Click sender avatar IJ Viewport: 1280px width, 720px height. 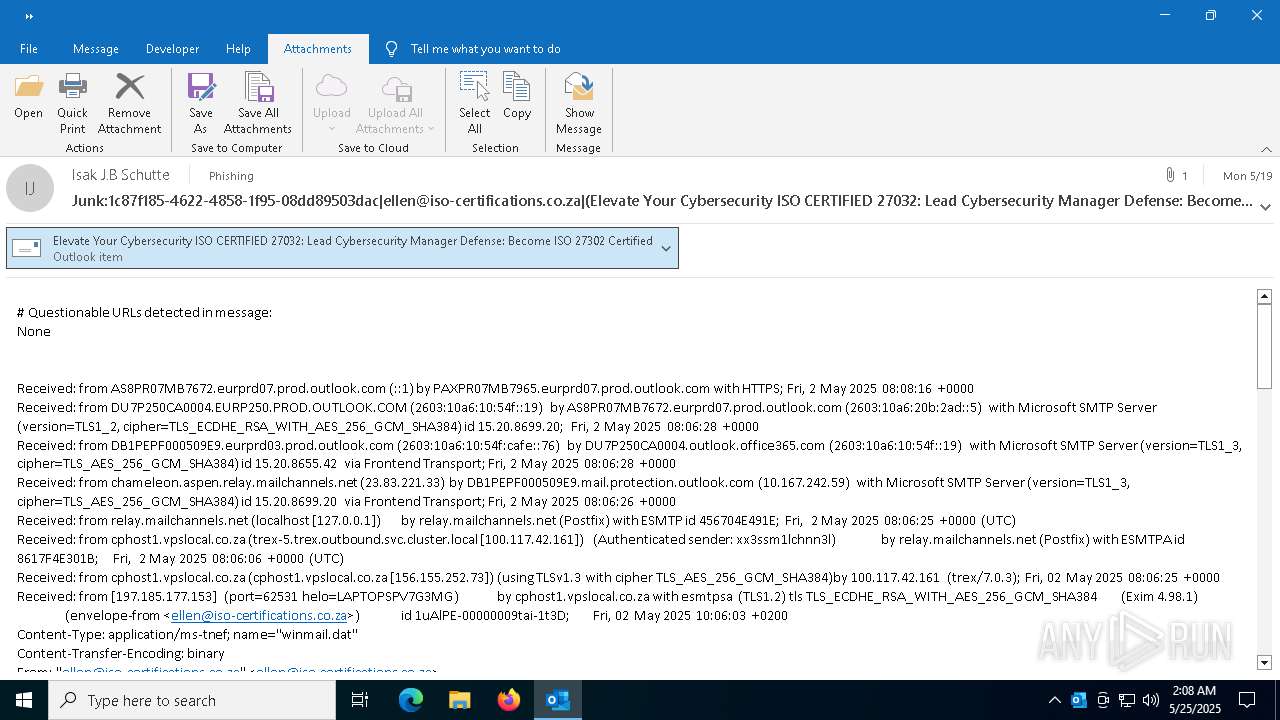click(30, 188)
